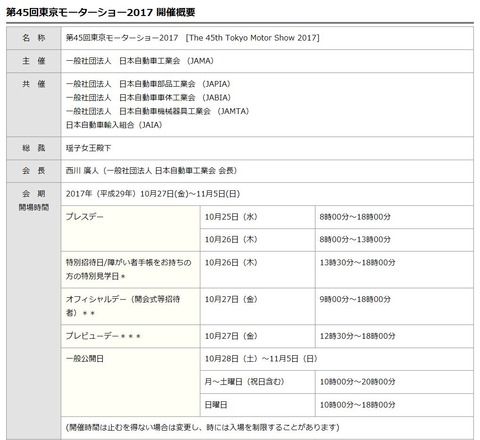The height and width of the screenshot is (440, 480).
Task: Select the 会期 開場時間 header cell
Action: click(x=34, y=311)
